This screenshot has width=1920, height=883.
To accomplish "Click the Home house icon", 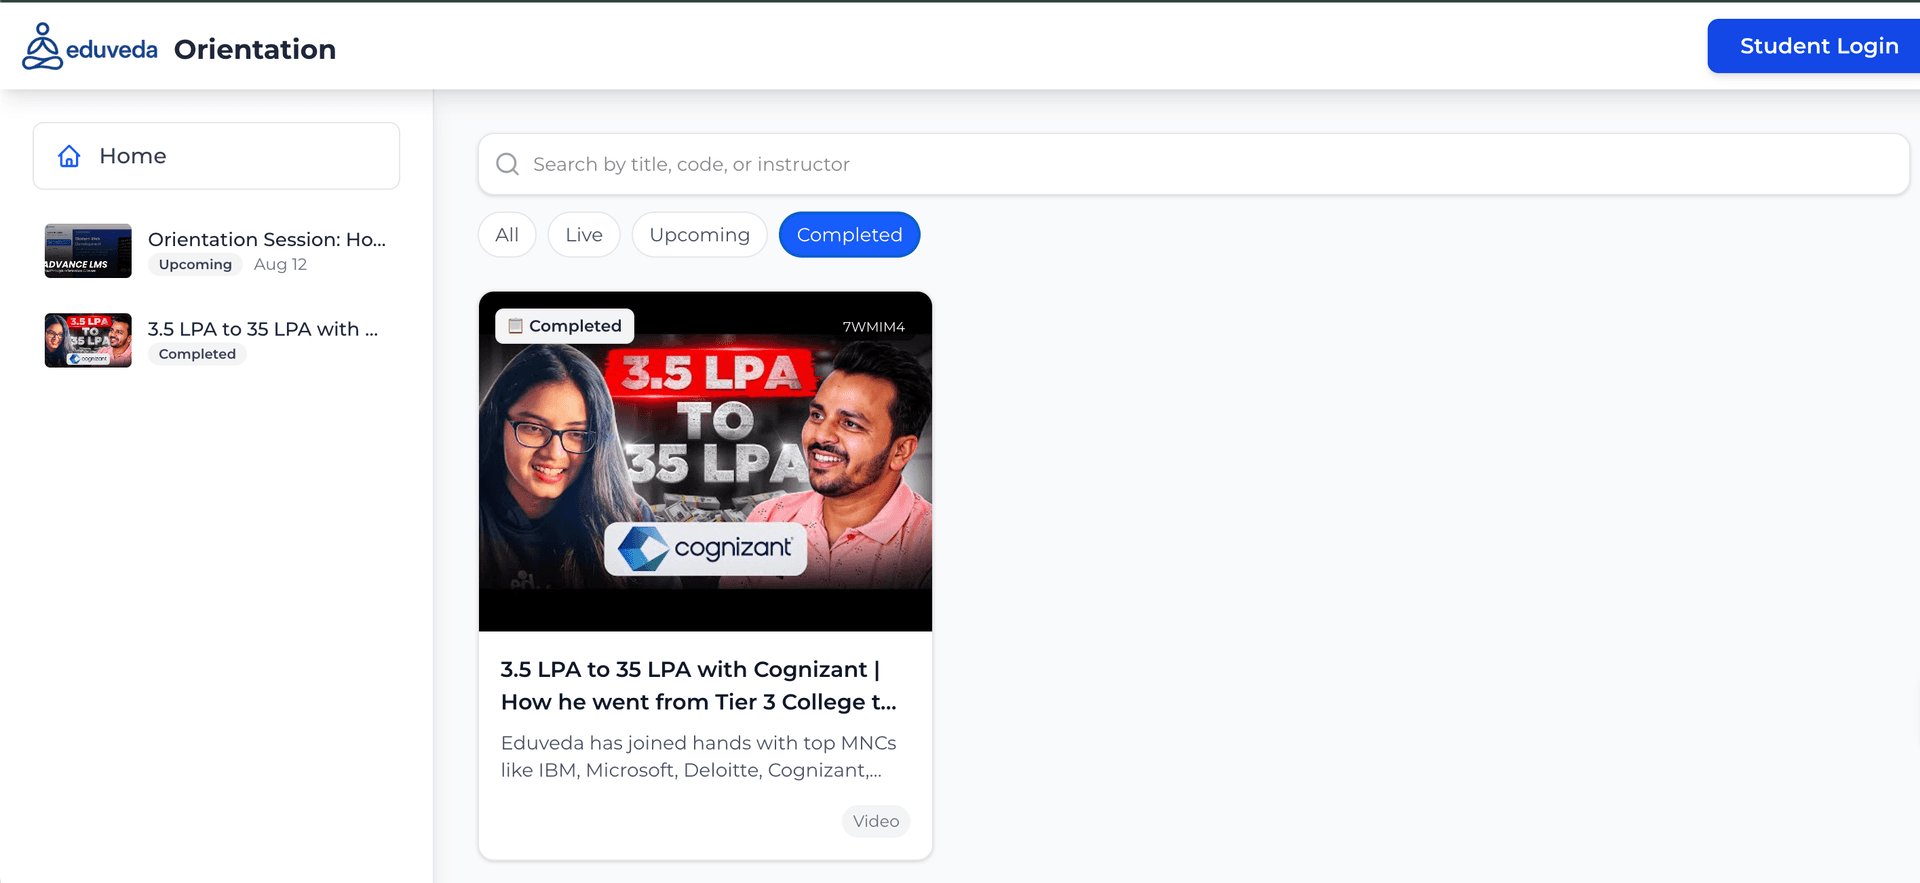I will pos(69,156).
